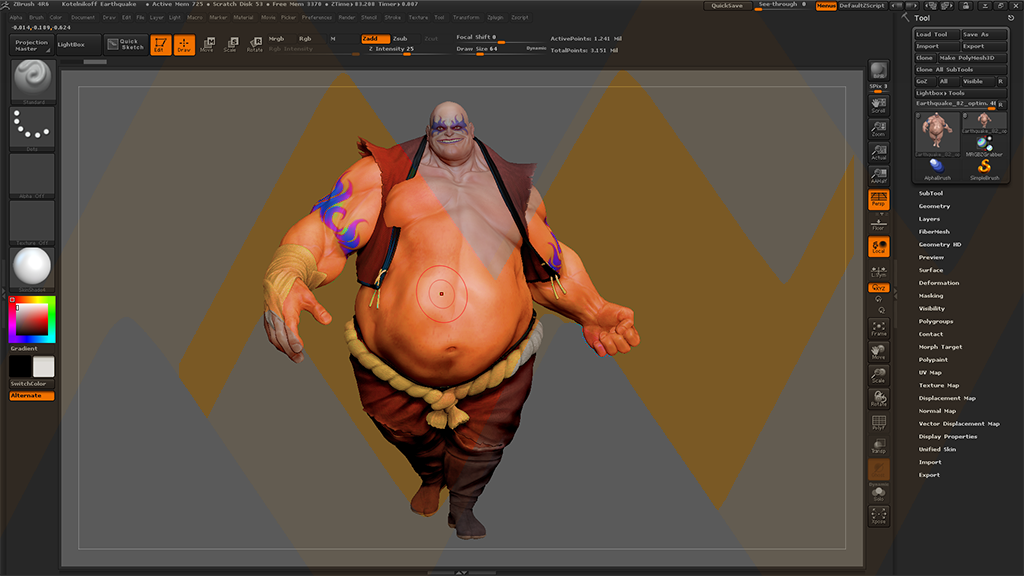Open the LightBox button

click(x=78, y=44)
